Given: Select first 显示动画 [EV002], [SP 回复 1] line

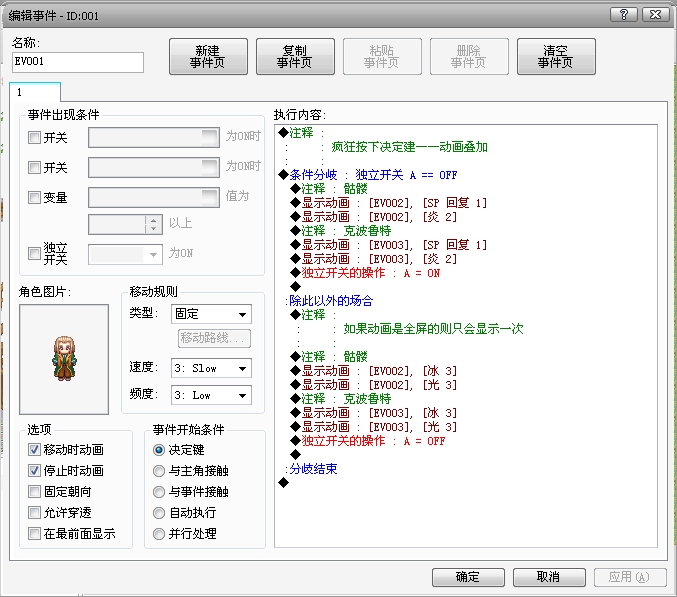Looking at the screenshot, I should 388,203.
